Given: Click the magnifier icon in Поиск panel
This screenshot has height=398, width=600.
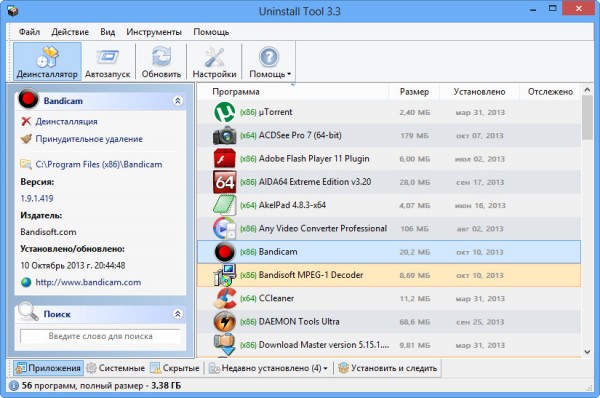Looking at the screenshot, I should [x=28, y=312].
